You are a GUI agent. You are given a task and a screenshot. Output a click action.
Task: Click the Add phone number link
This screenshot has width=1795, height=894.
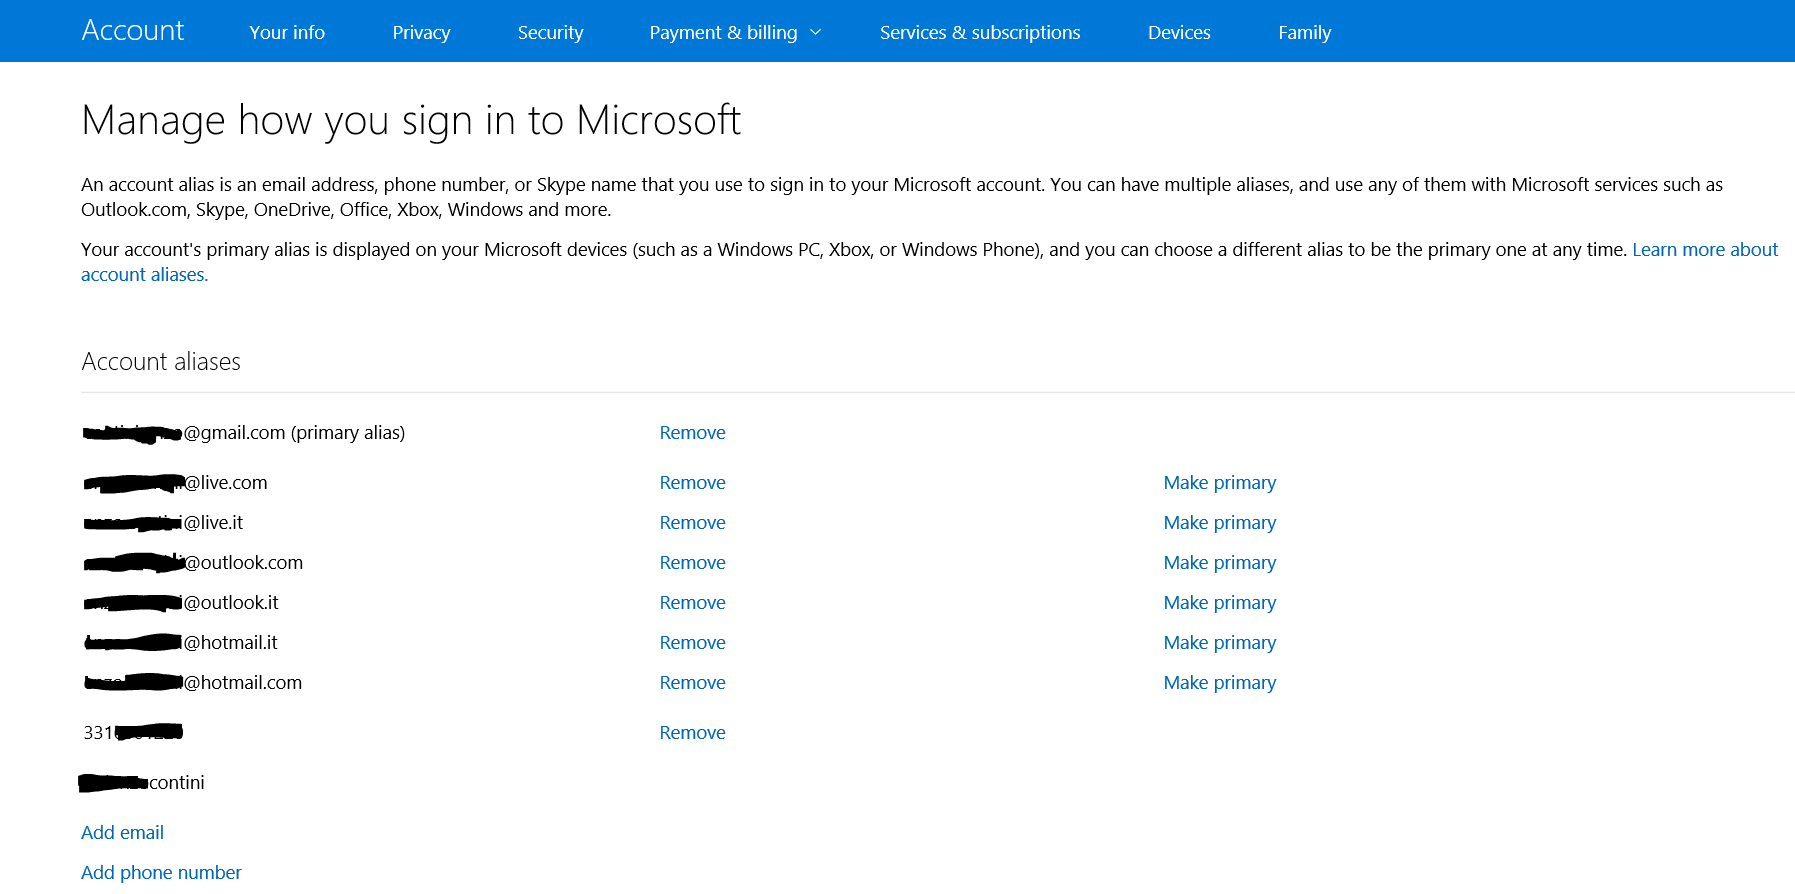click(161, 873)
